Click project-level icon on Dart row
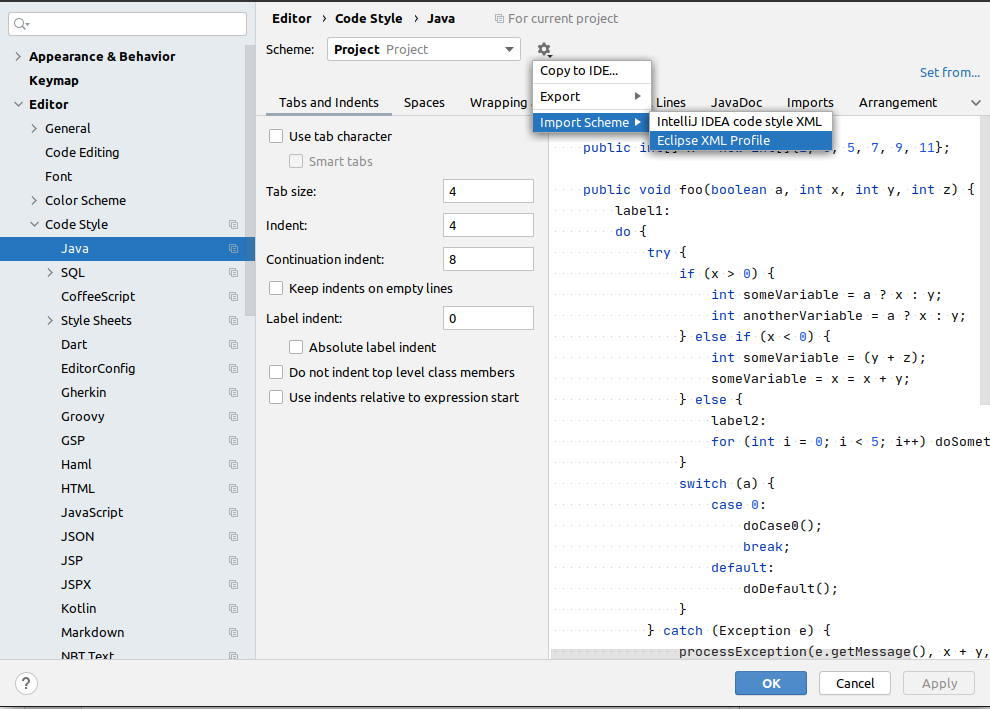Viewport: 990px width, 709px height. pos(234,345)
